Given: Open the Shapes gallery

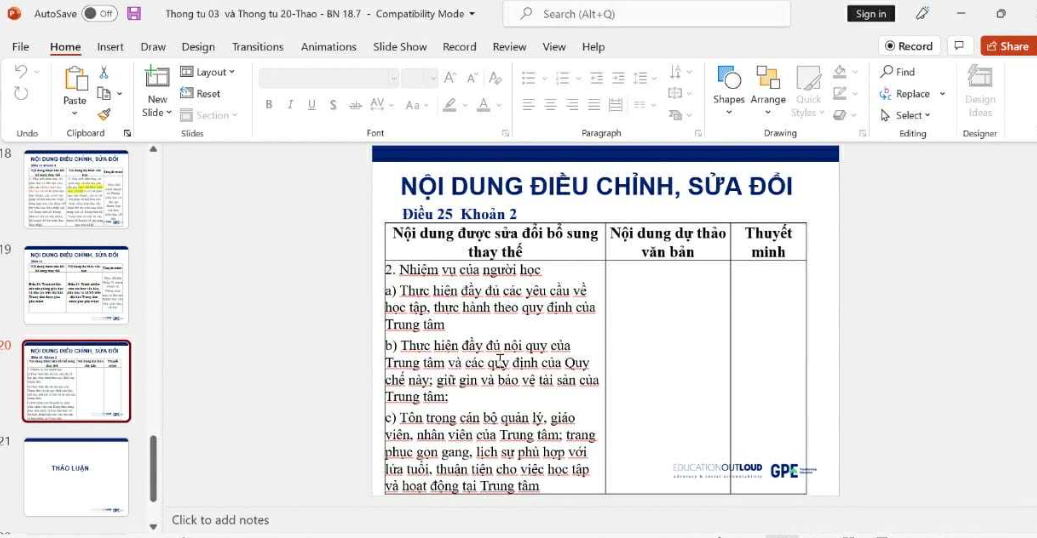Looking at the screenshot, I should (x=728, y=79).
